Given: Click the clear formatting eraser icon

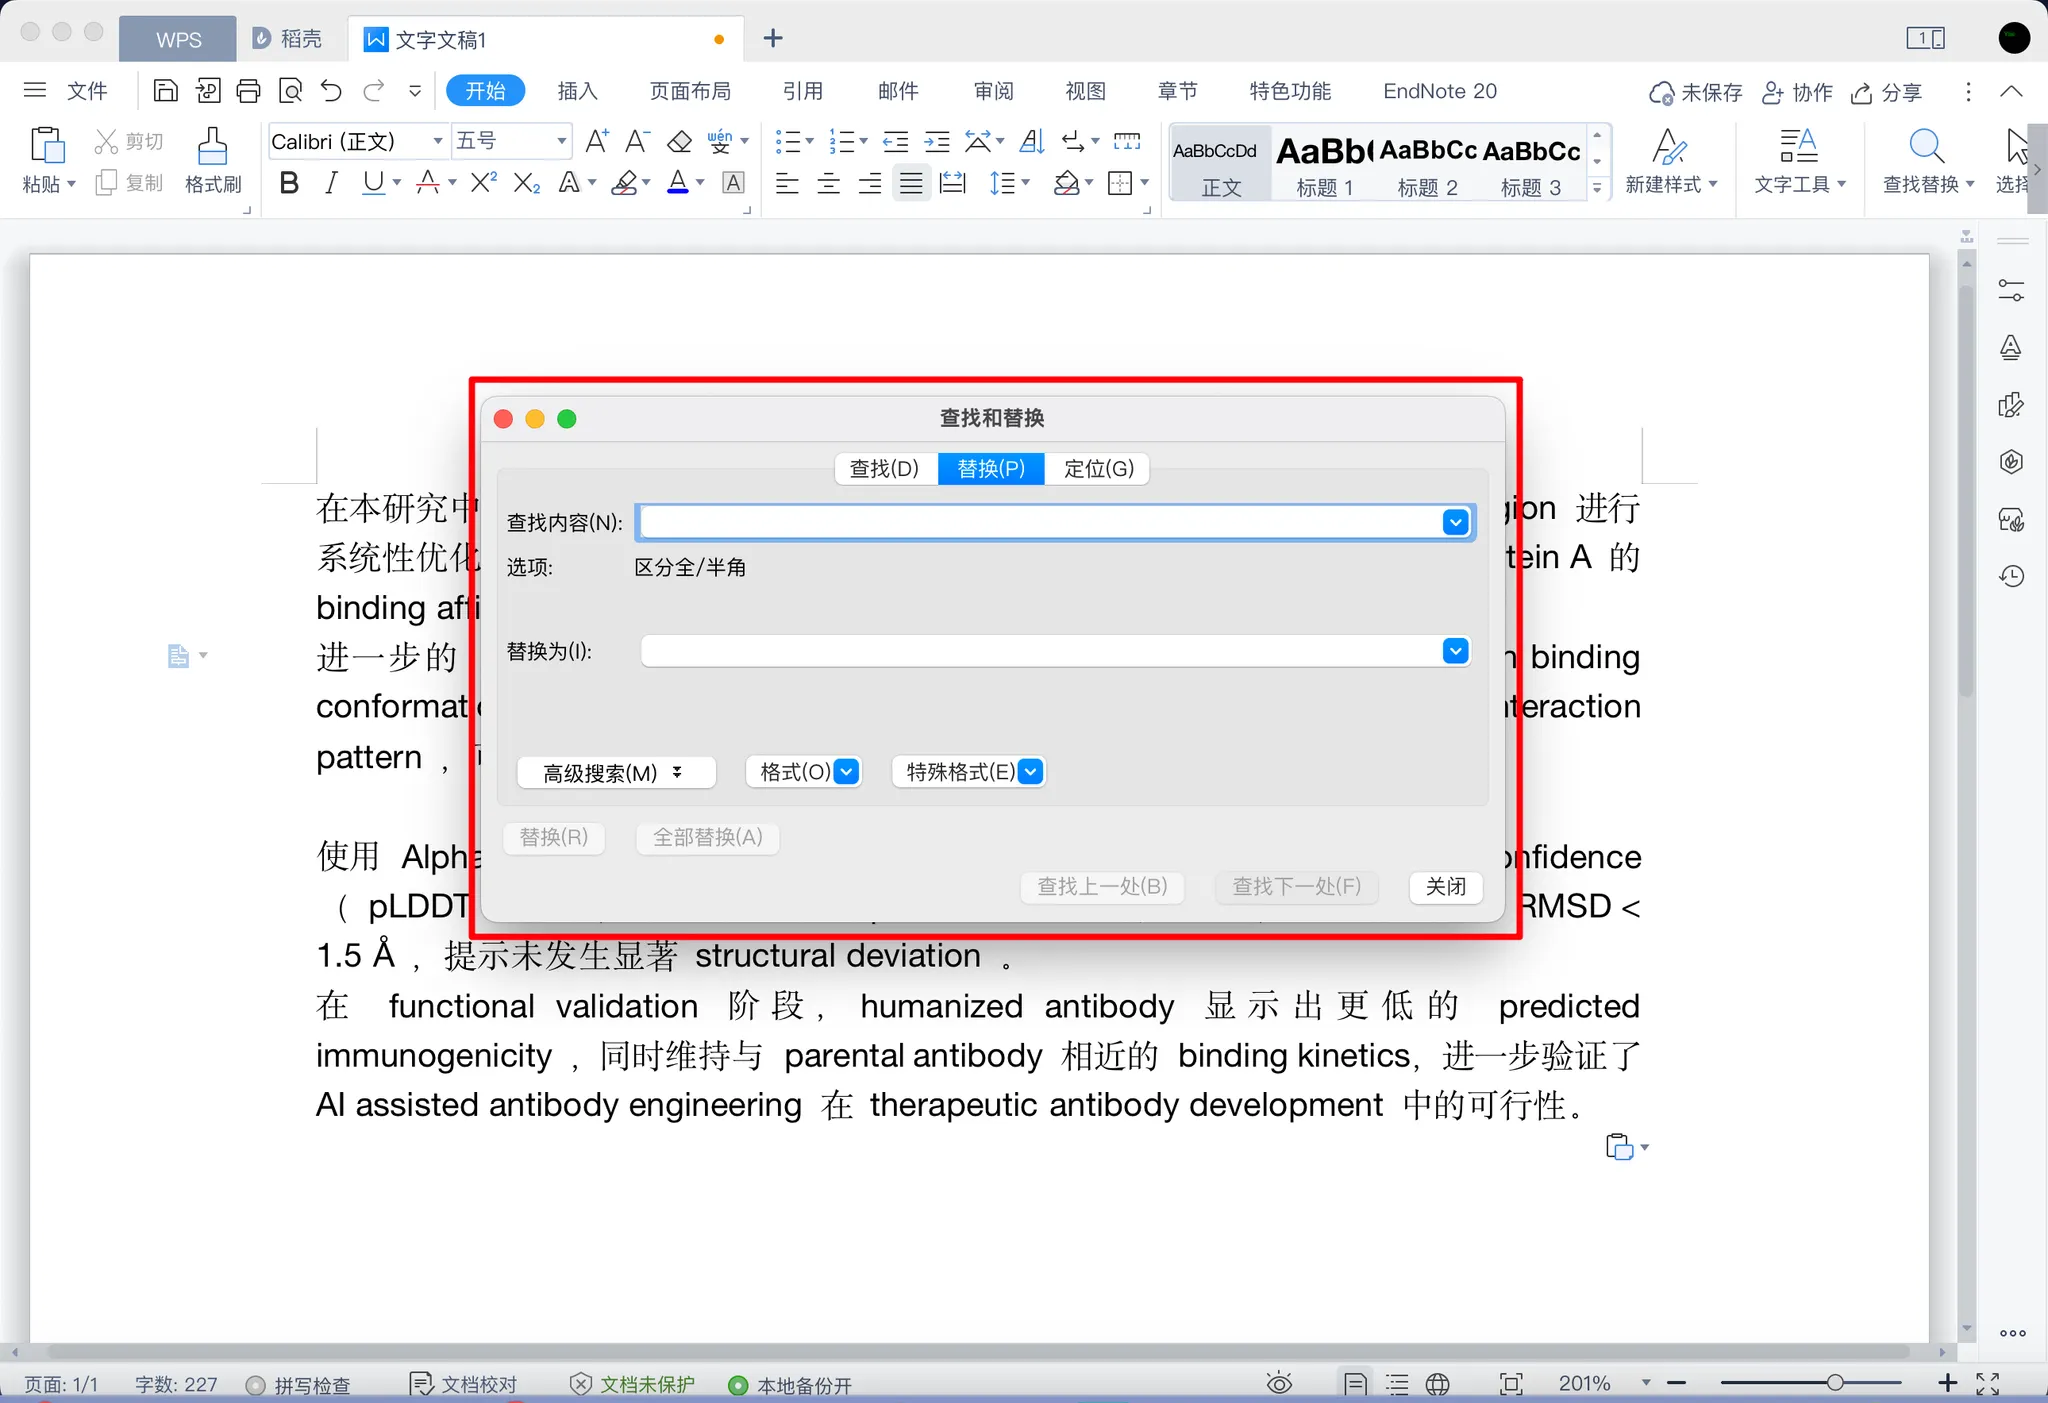Looking at the screenshot, I should coord(680,142).
